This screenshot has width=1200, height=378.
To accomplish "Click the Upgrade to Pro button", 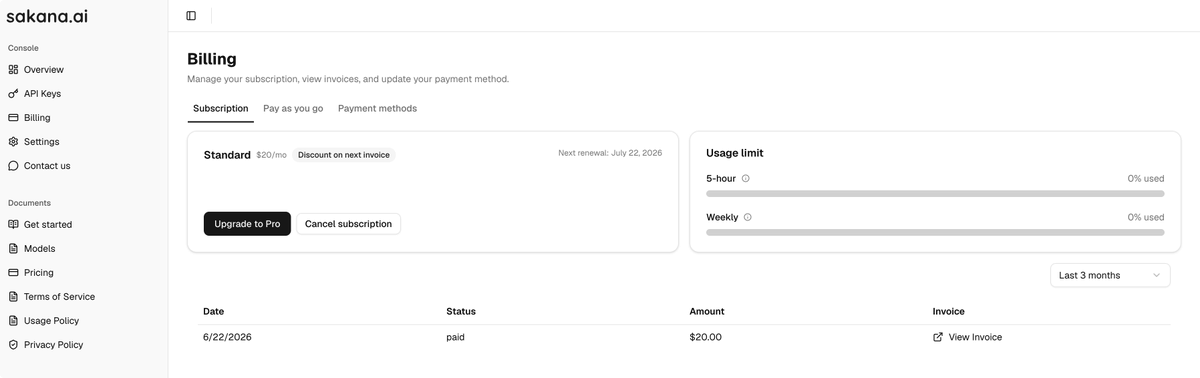I will click(247, 224).
